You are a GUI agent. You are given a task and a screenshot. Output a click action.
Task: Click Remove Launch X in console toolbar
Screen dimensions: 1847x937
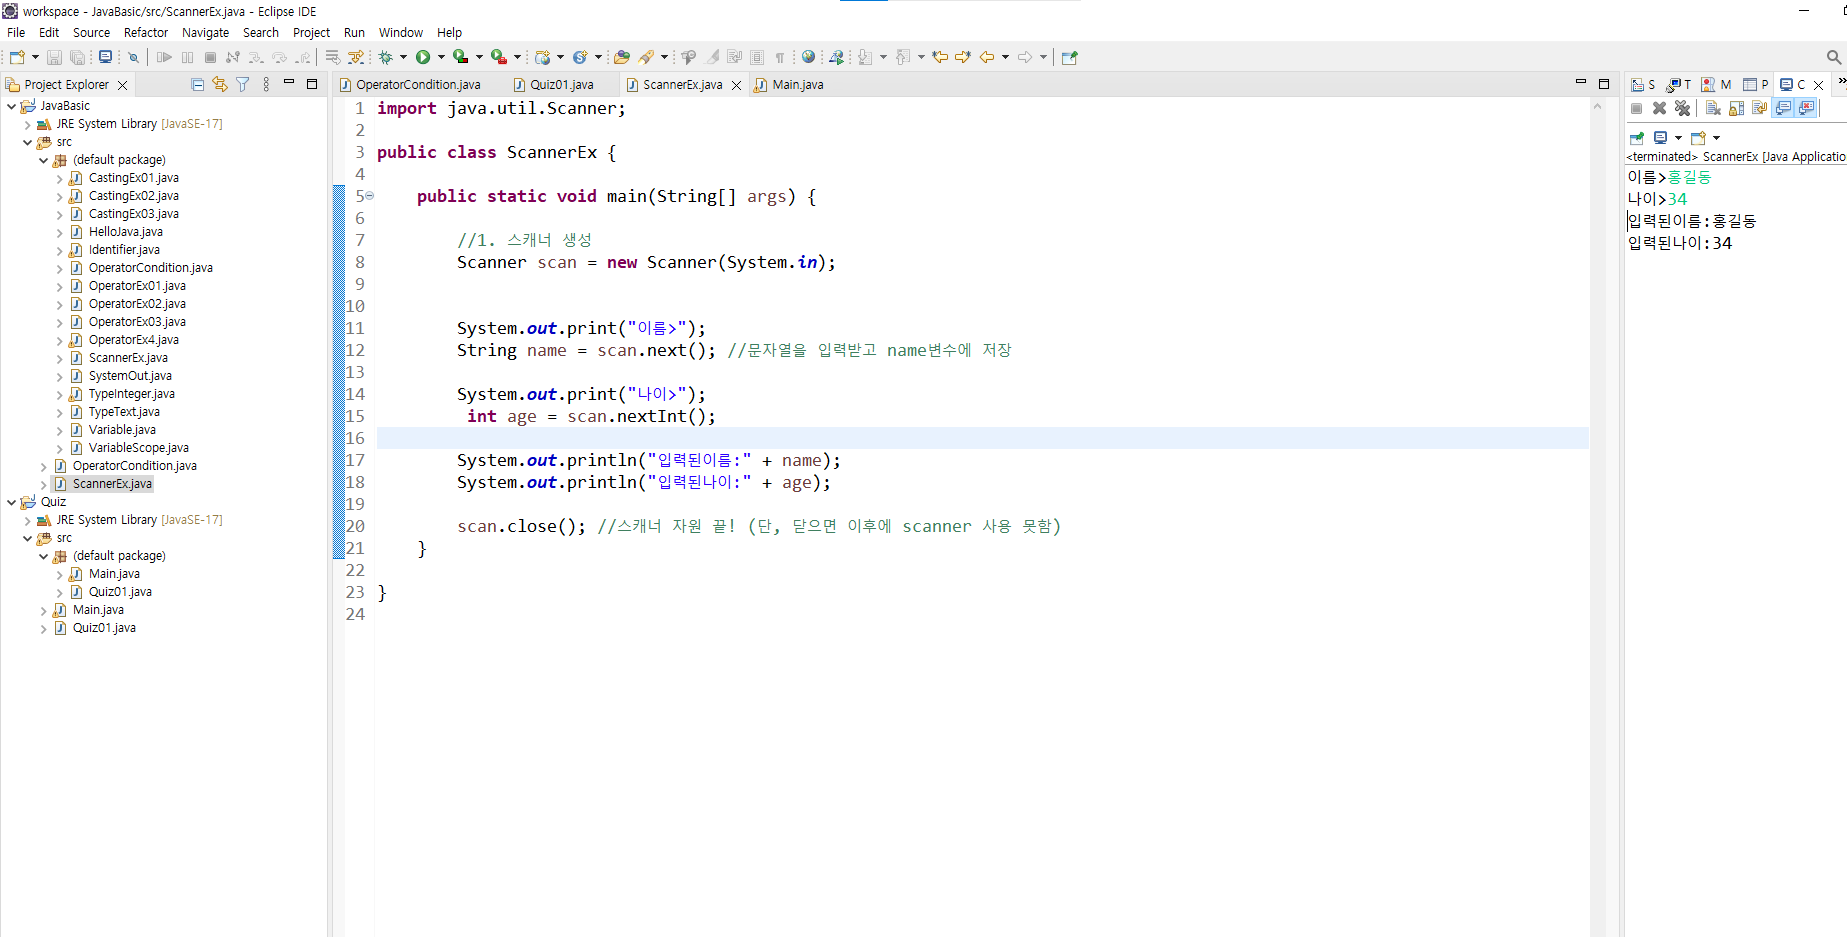[x=1660, y=108]
